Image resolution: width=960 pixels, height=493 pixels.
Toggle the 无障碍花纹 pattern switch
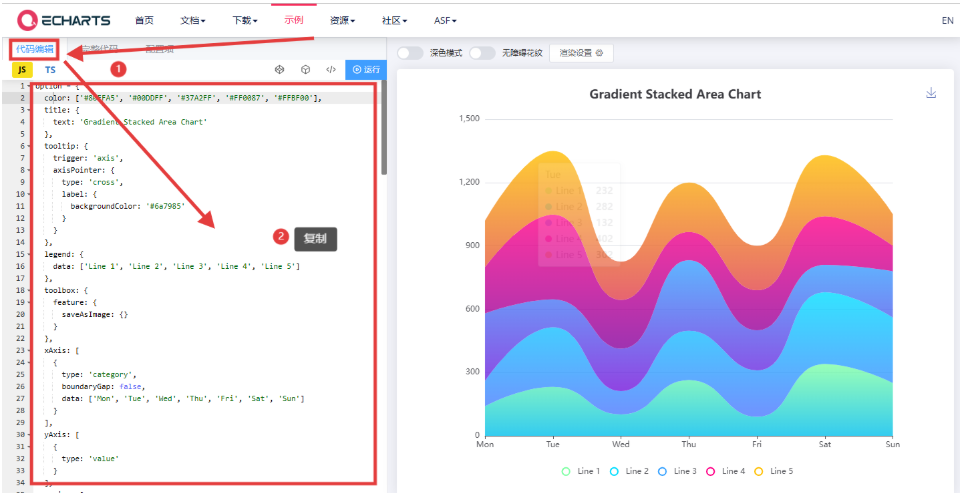482,53
